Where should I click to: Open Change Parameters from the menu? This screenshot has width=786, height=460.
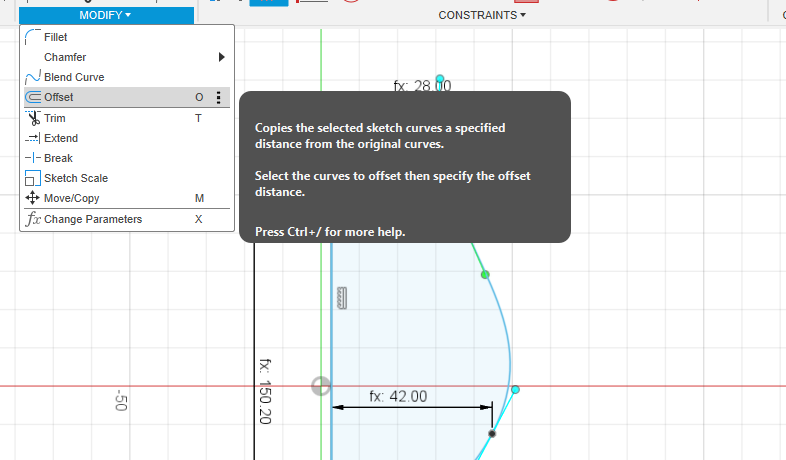[x=92, y=219]
